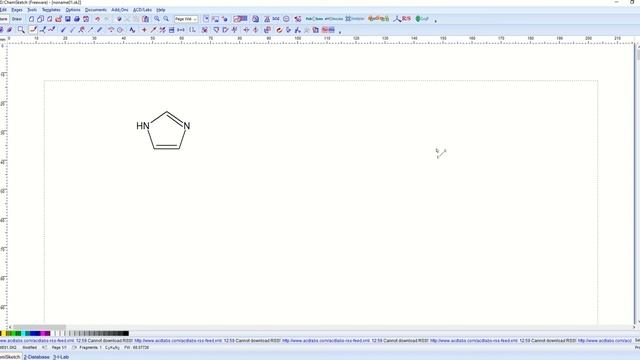Expand the top toolbar overflow arrow

coord(436,20)
